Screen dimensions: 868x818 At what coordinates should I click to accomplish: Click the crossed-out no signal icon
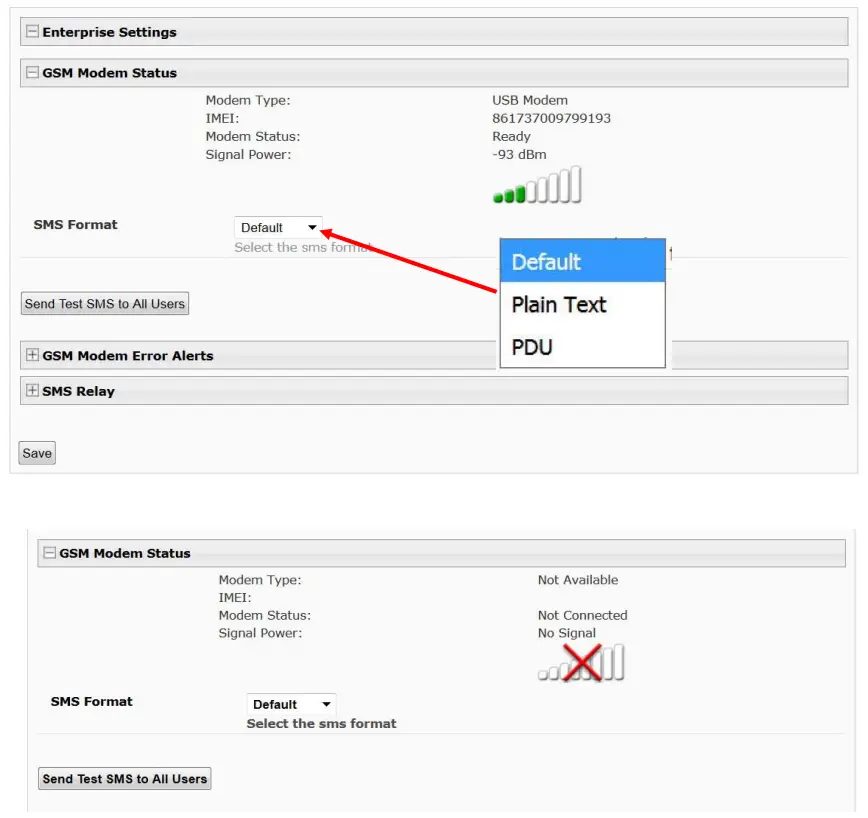(581, 663)
